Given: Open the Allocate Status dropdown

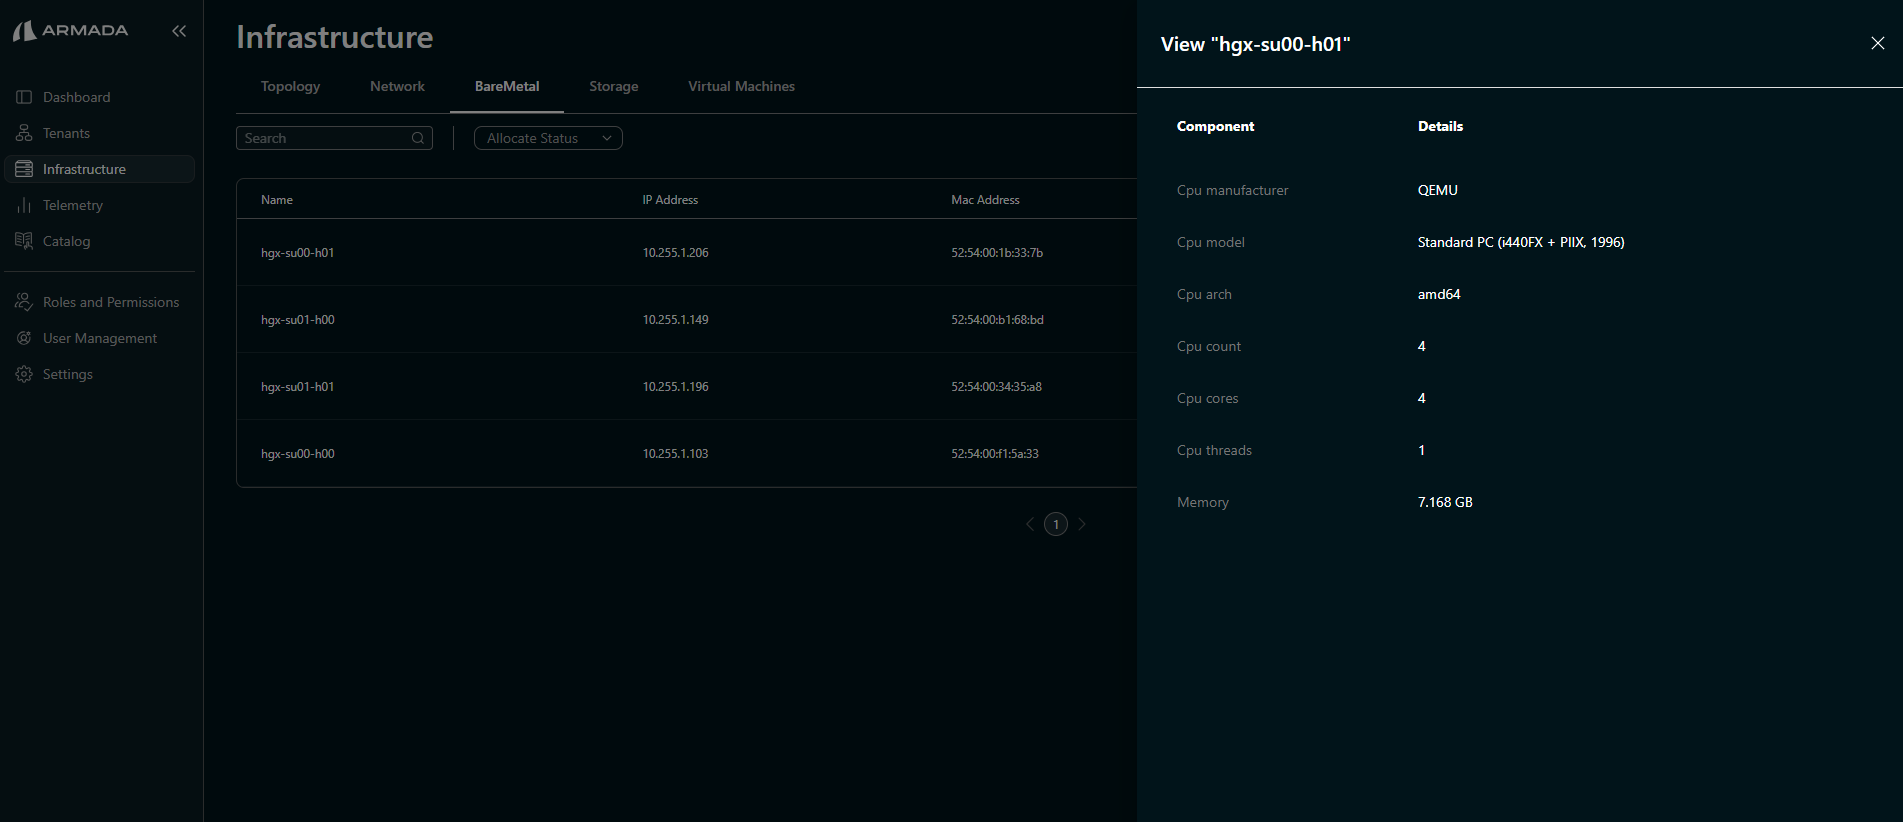Looking at the screenshot, I should [x=548, y=138].
